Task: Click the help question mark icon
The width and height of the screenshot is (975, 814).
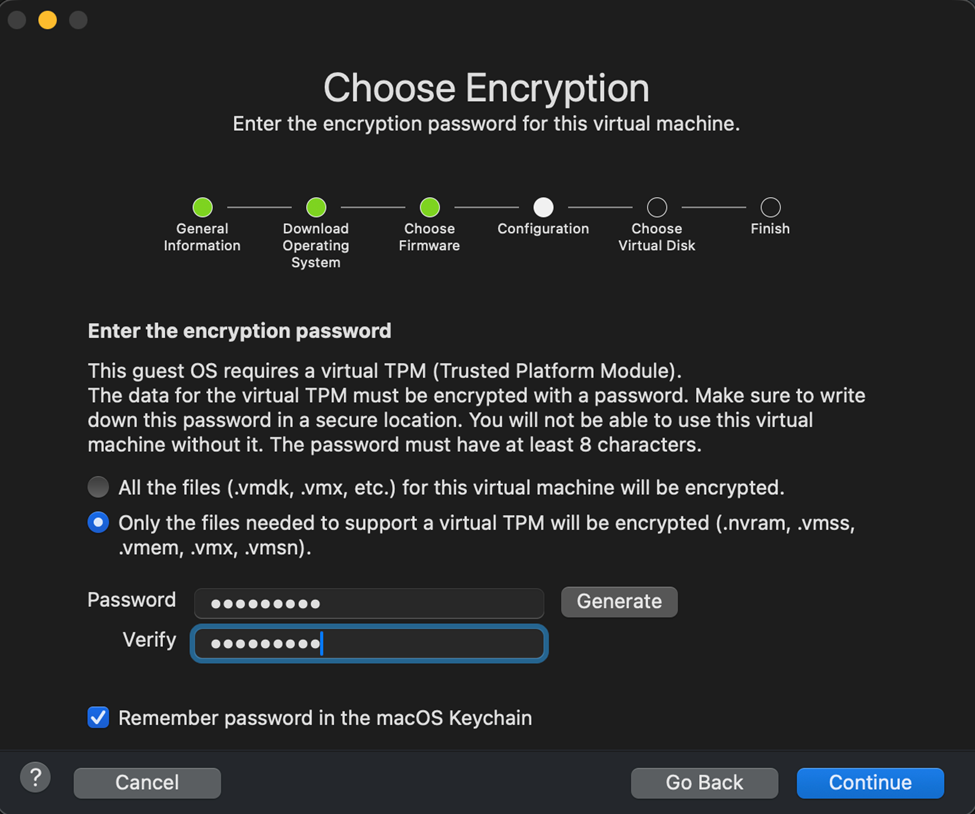Action: pyautogui.click(x=35, y=777)
